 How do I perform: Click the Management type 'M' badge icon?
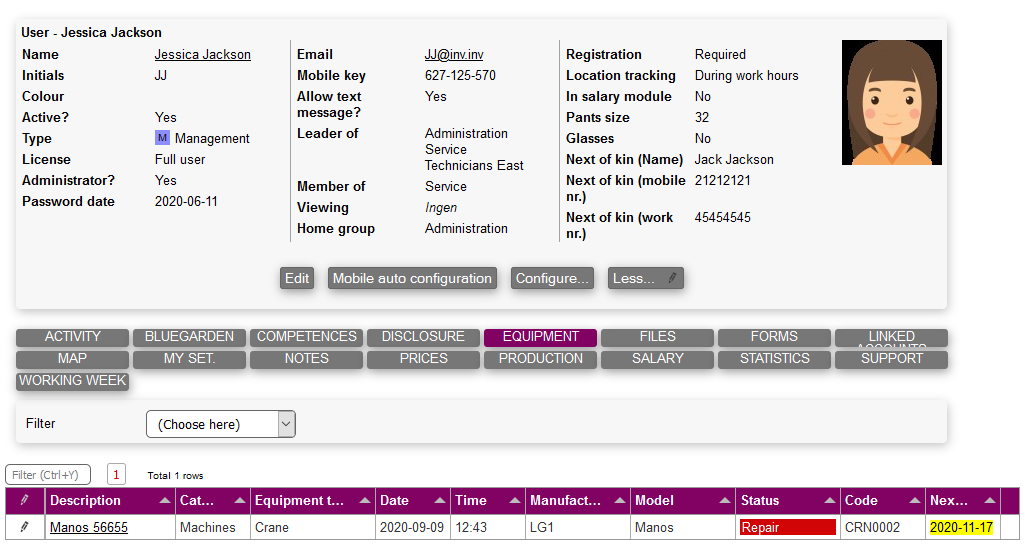click(x=162, y=138)
